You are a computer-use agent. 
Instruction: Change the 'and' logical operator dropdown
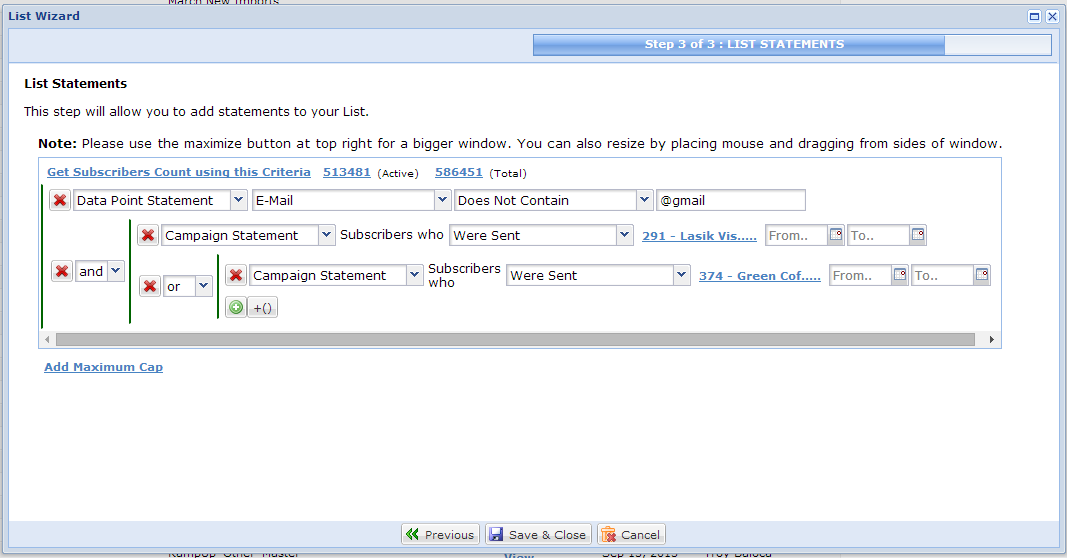115,271
